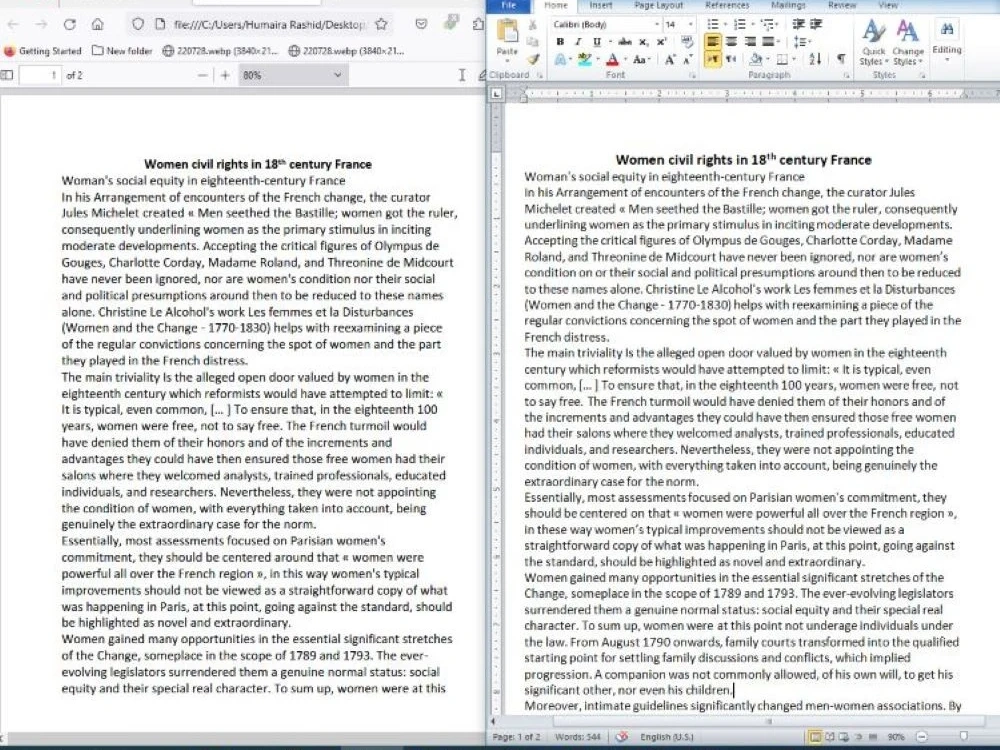
Task: Click Save to Pocket icon in browser
Action: point(421,24)
